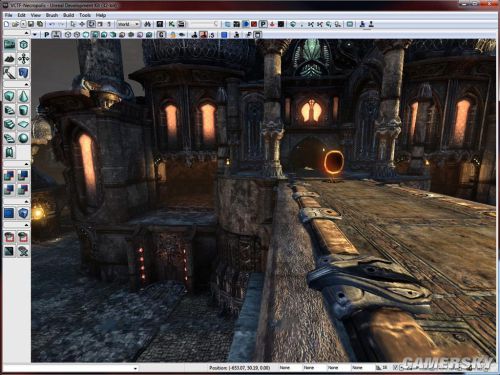
Task: Choose the Cylinder brush builder
Action: coord(23,110)
